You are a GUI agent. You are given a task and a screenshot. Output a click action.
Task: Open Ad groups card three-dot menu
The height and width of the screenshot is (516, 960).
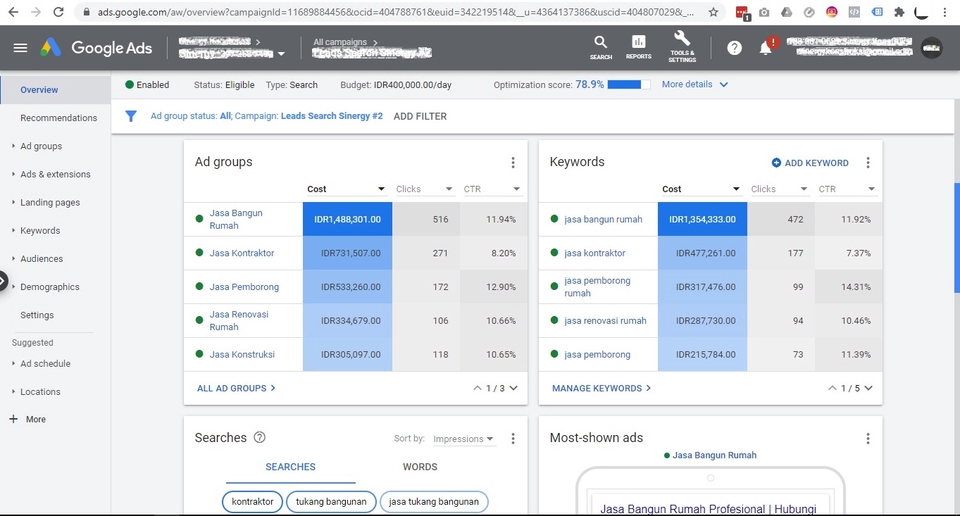(x=512, y=162)
